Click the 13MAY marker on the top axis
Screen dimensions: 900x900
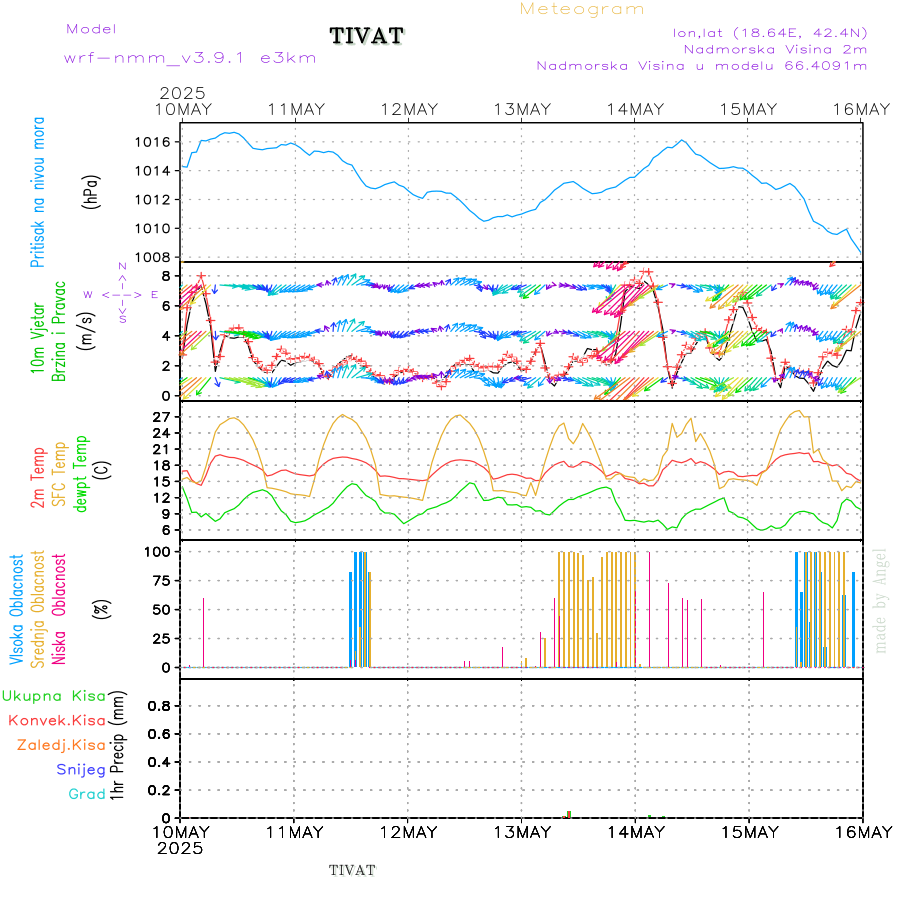[521, 109]
